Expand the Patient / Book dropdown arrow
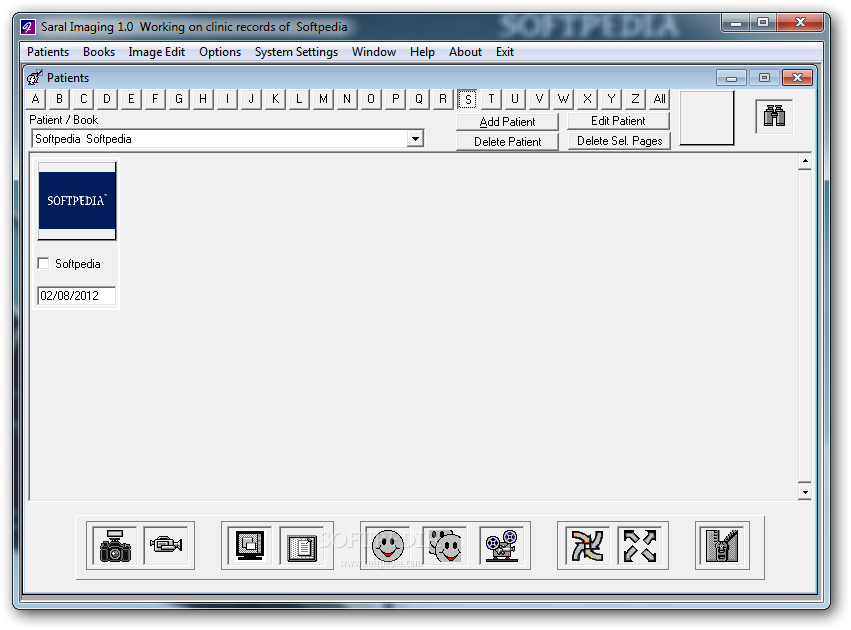Screen dimensions: 851x630 pos(415,139)
